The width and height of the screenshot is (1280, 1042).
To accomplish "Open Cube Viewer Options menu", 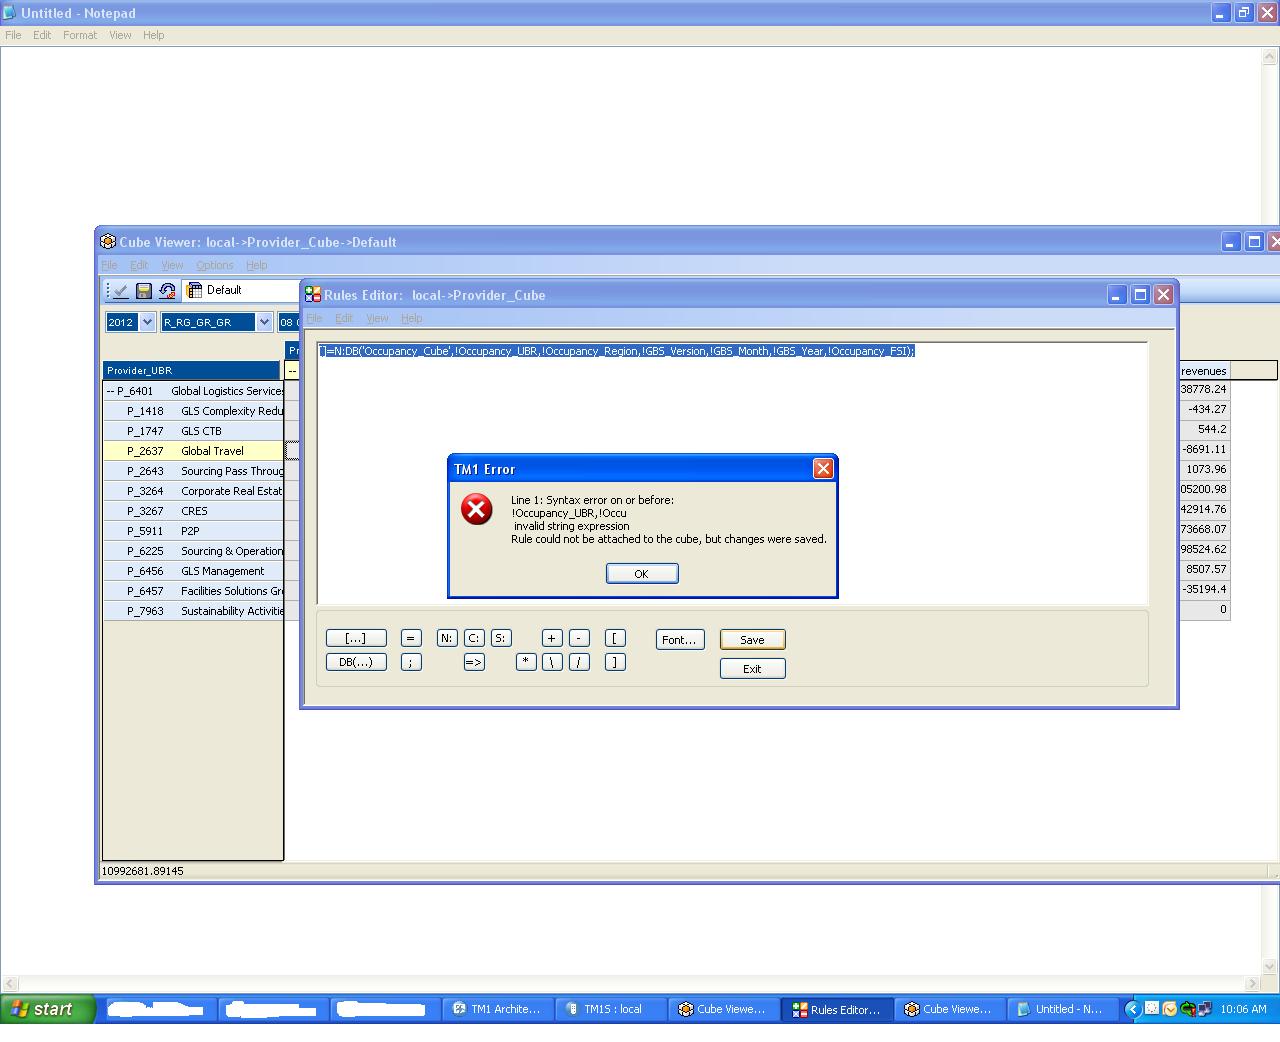I will point(215,265).
